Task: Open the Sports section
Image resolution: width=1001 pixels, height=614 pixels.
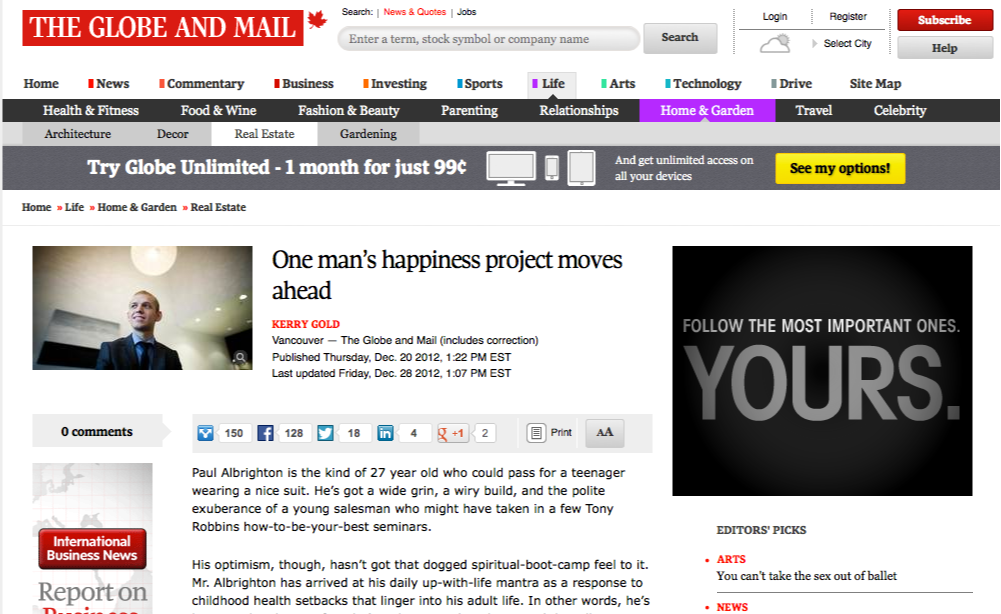Action: click(480, 84)
